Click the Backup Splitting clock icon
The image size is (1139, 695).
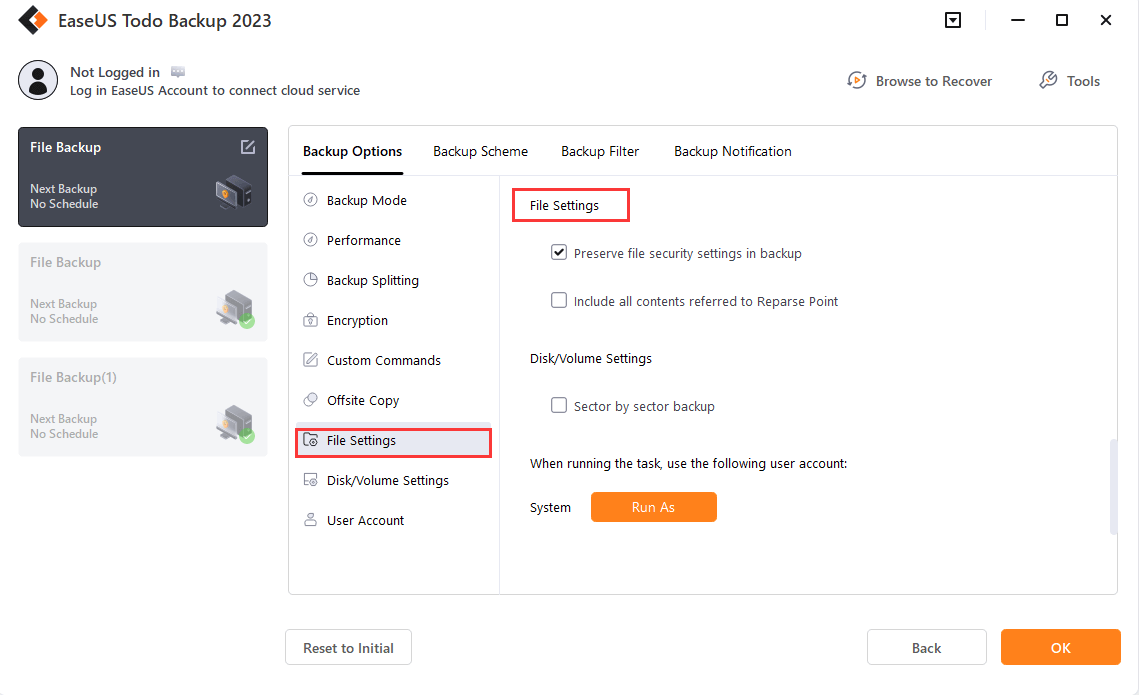pos(310,281)
